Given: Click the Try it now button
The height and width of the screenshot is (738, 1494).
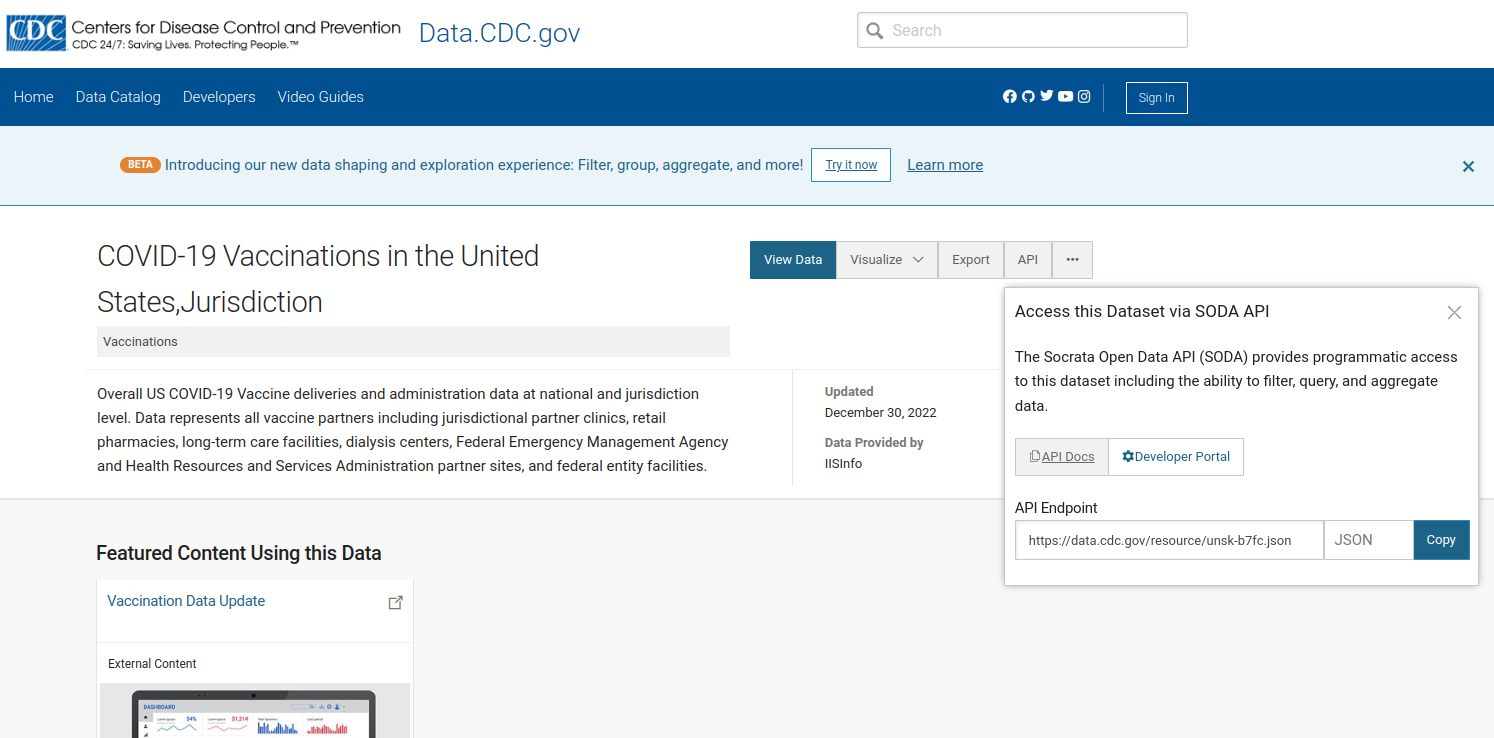Looking at the screenshot, I should point(851,165).
